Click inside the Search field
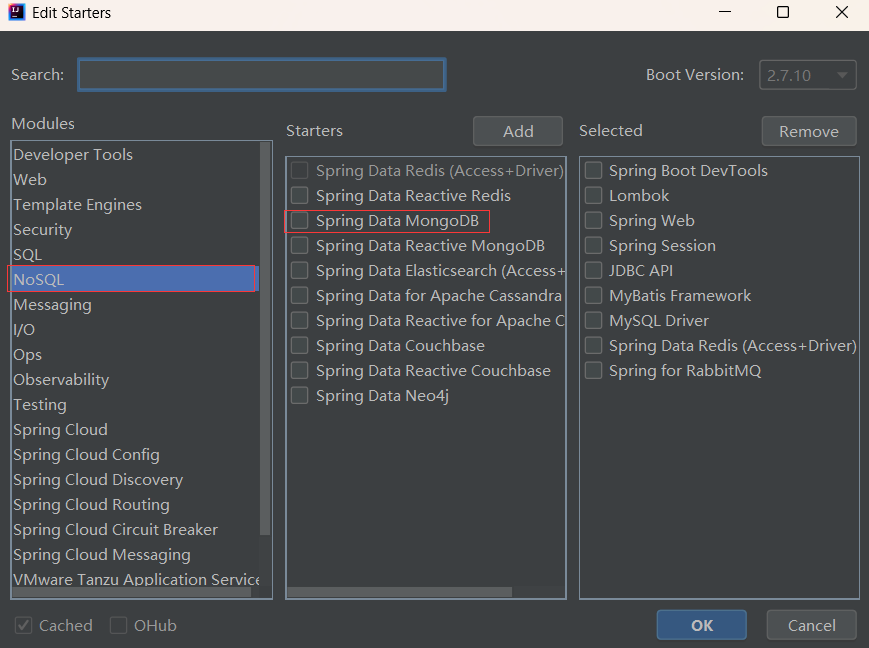 (260, 74)
